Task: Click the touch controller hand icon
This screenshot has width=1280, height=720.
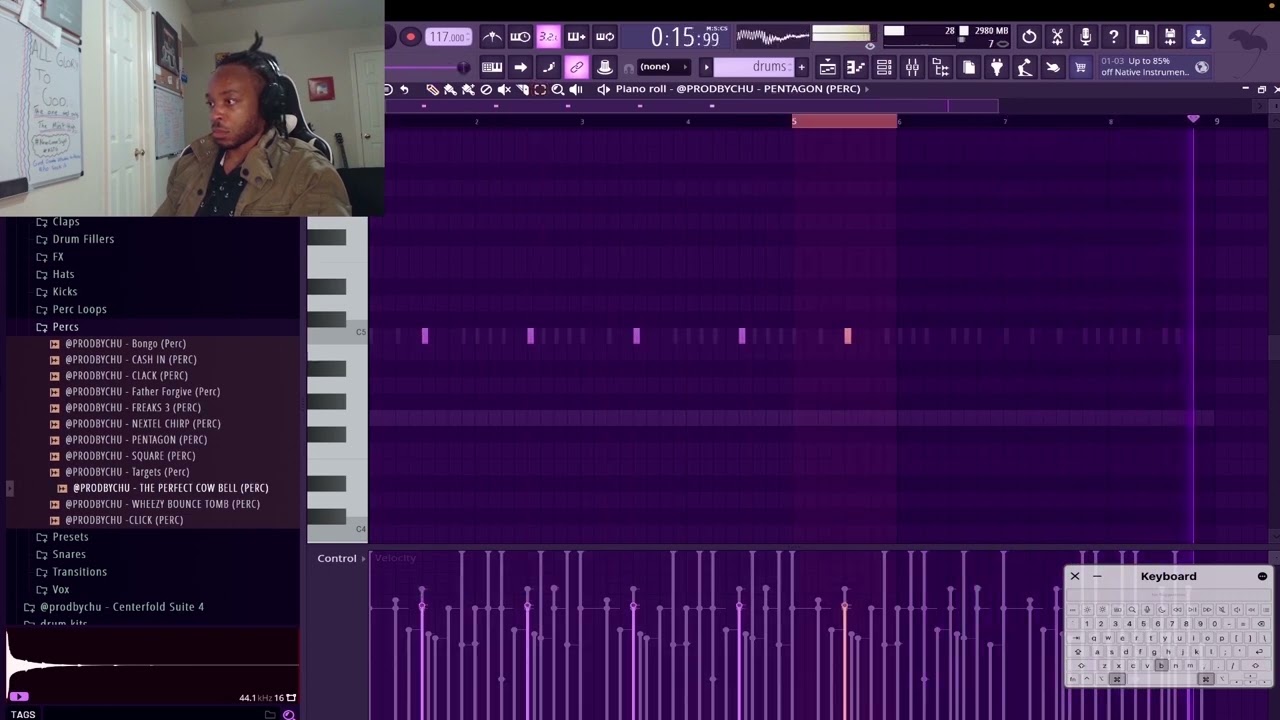Action: 1052,67
